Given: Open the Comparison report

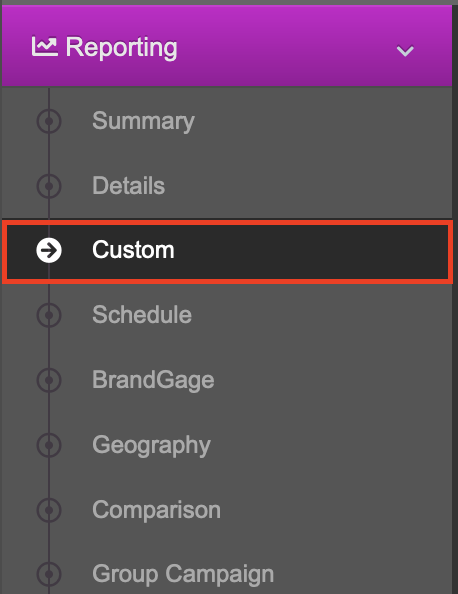Looking at the screenshot, I should point(156,510).
